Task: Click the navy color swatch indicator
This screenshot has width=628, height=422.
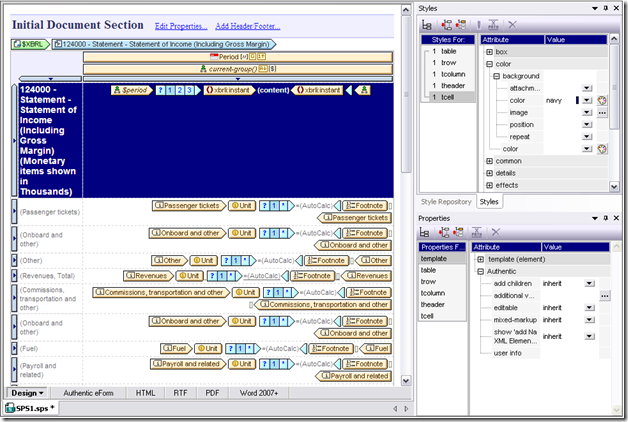Action: pos(577,100)
